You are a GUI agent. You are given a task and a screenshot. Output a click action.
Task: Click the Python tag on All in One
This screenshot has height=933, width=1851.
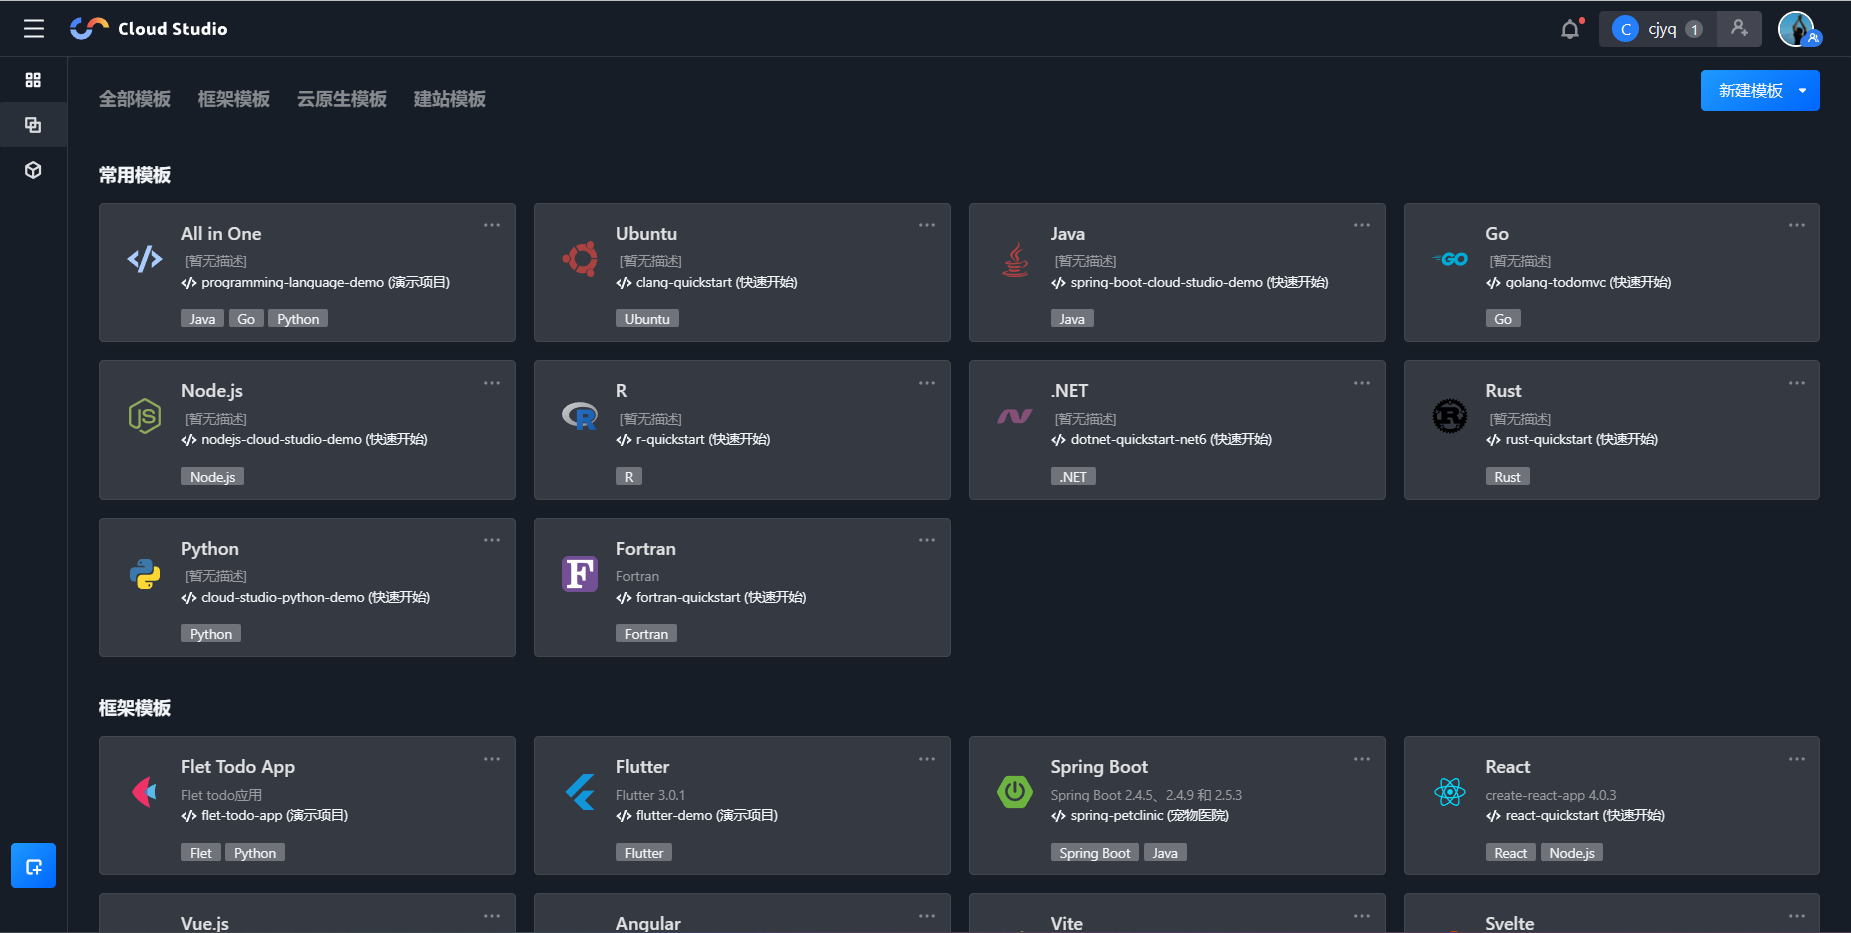point(298,319)
